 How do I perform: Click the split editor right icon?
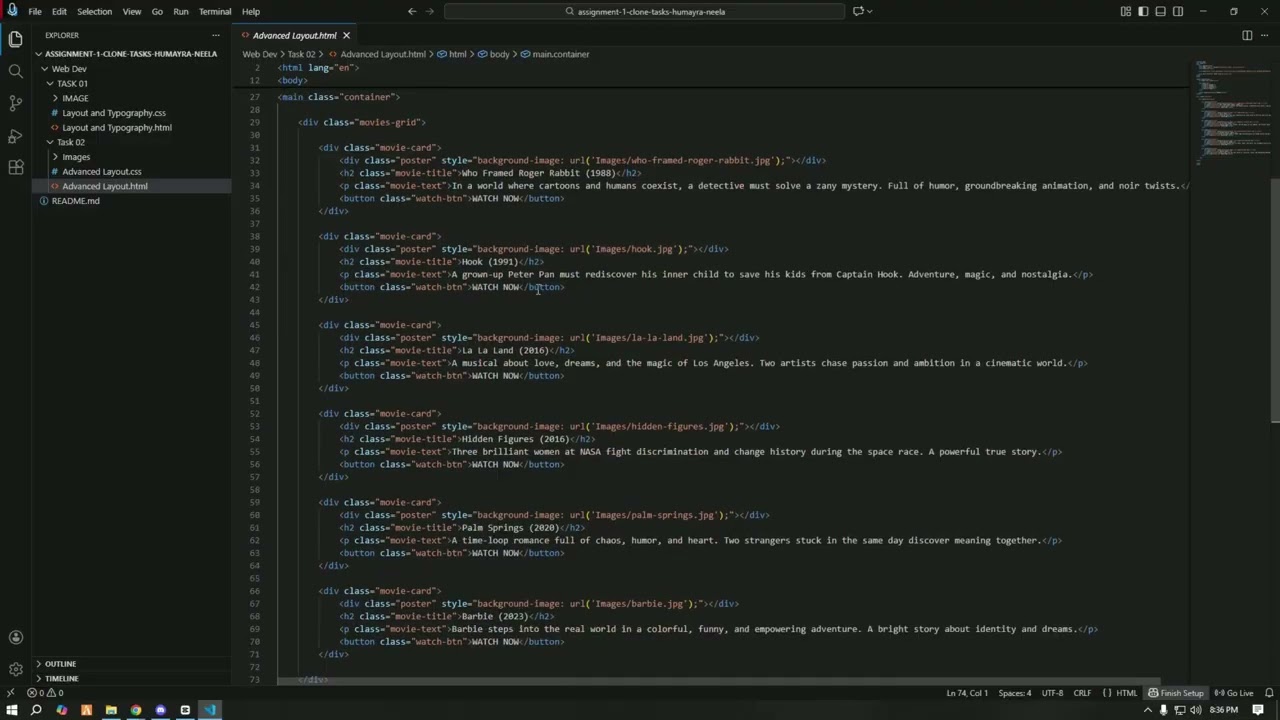pos(1247,35)
